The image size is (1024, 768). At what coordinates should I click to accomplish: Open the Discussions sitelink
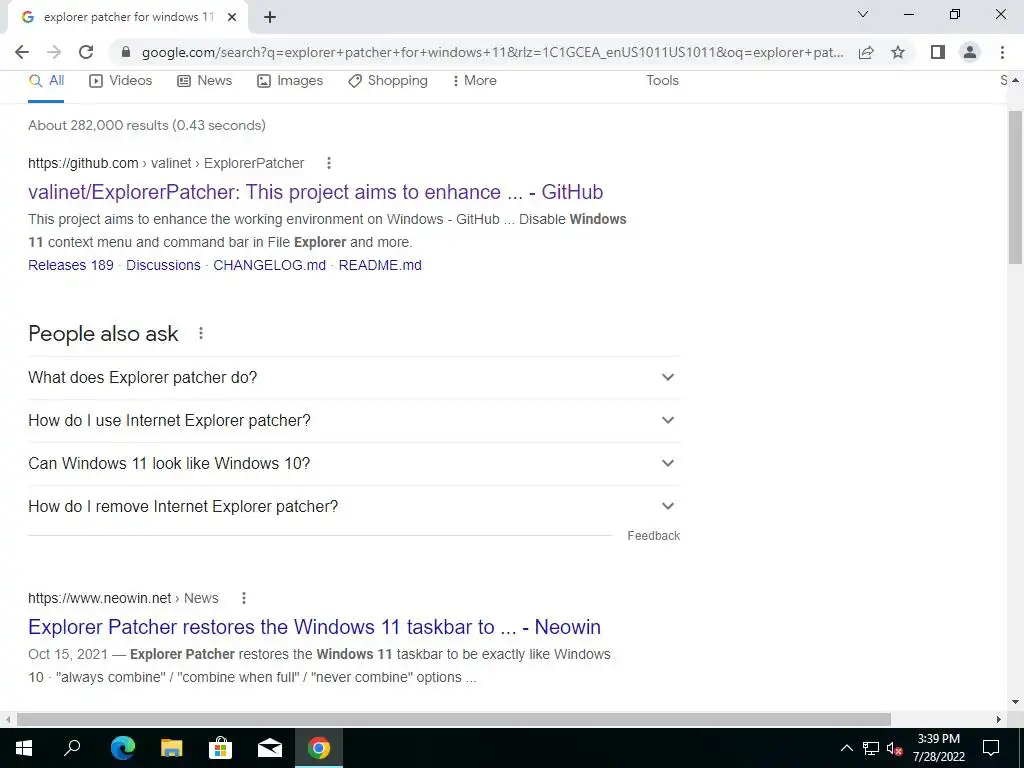point(163,265)
